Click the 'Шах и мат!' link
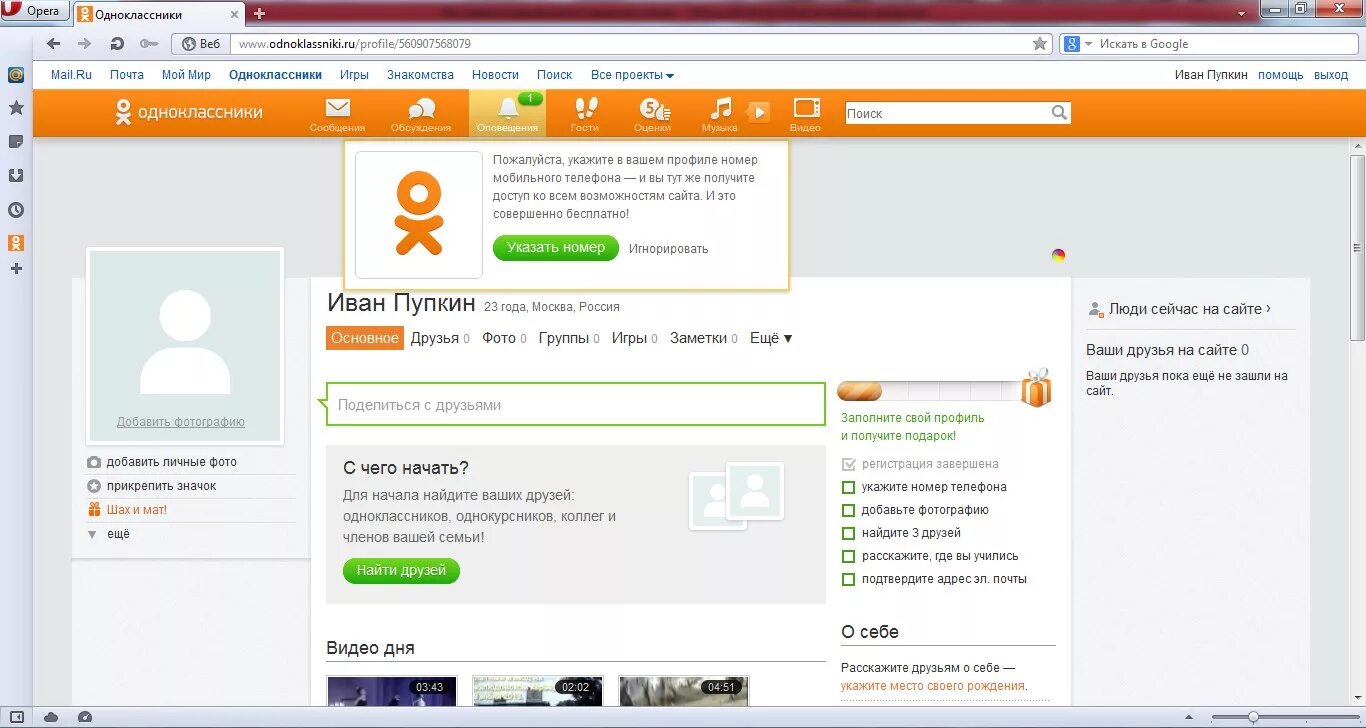Image resolution: width=1366 pixels, height=728 pixels. [x=137, y=510]
